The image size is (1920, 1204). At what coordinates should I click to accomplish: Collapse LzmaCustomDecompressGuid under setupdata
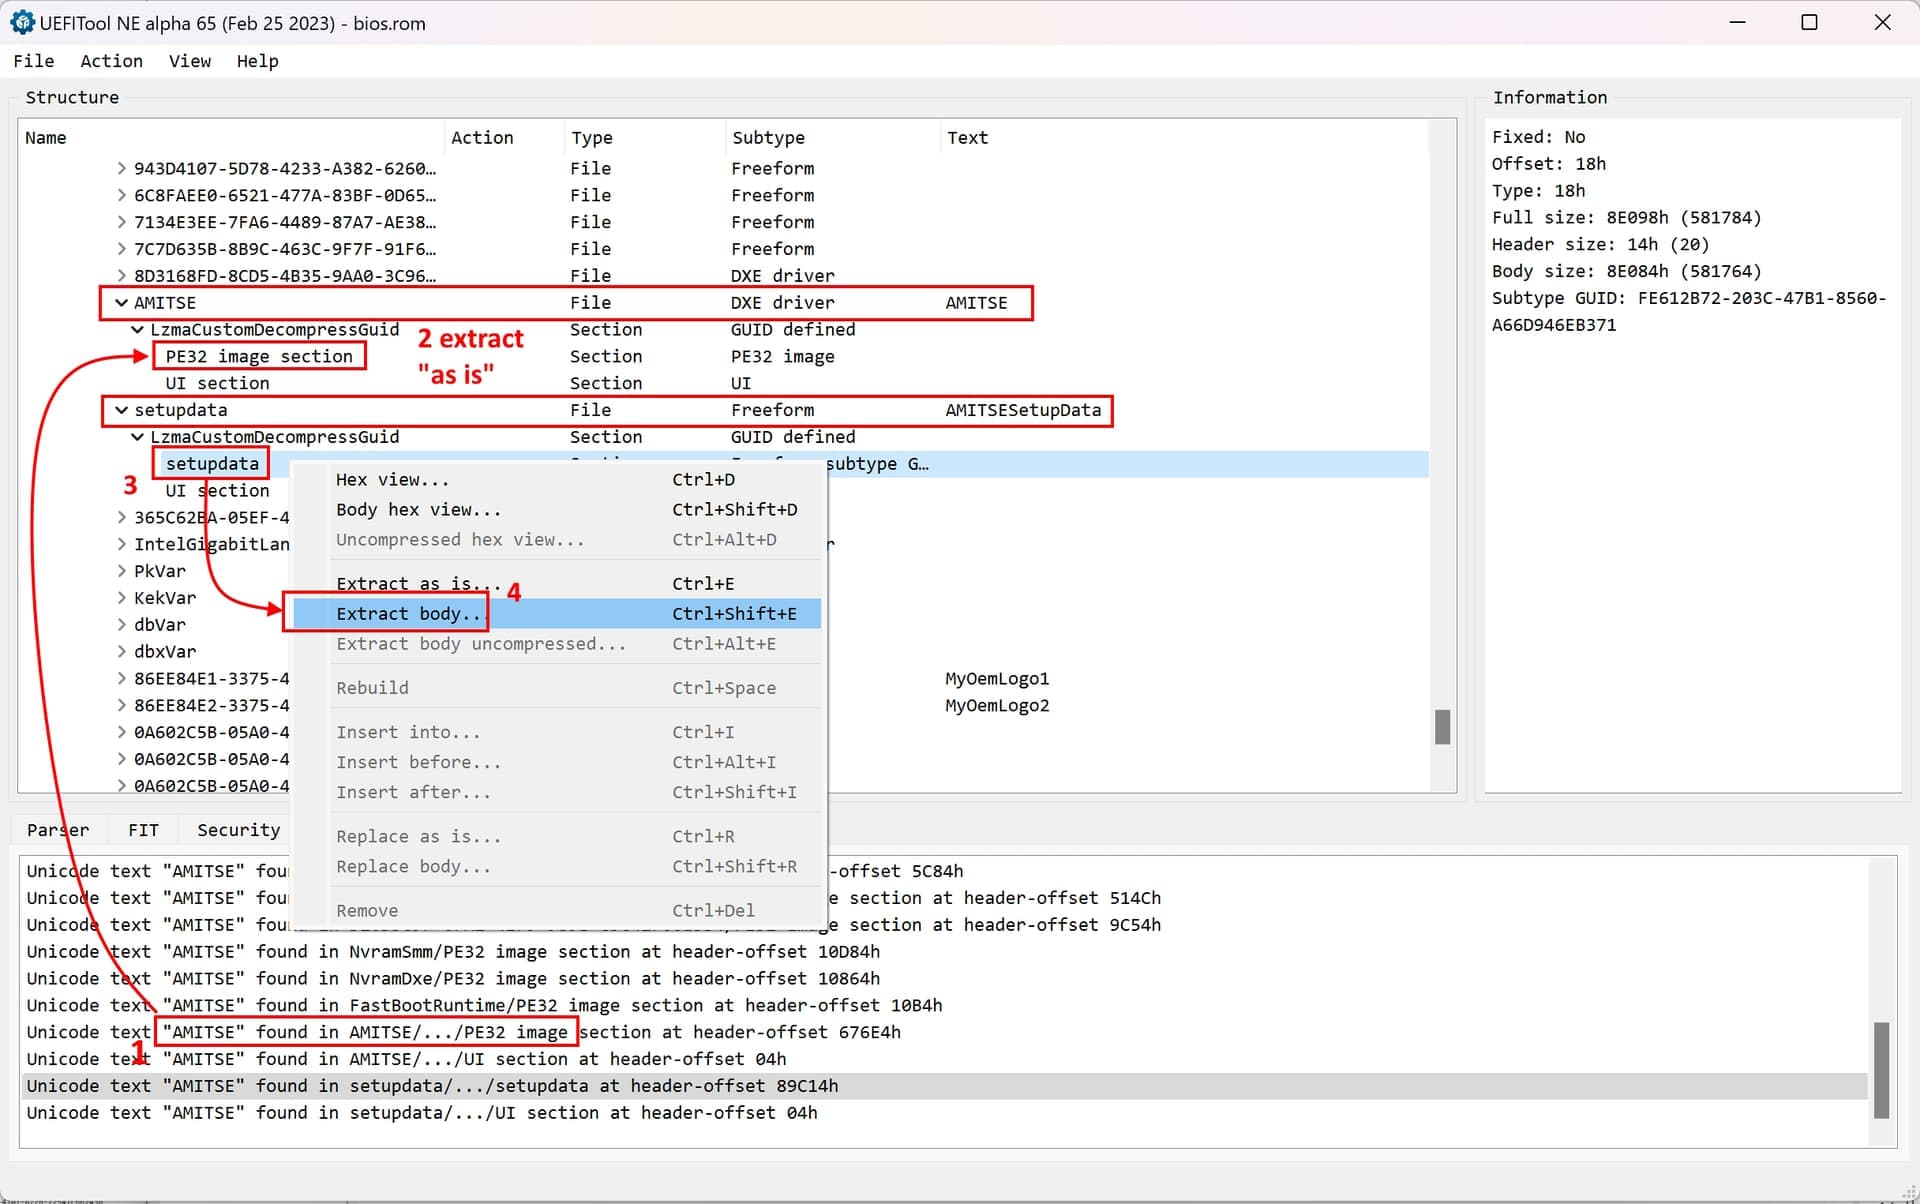pyautogui.click(x=137, y=437)
